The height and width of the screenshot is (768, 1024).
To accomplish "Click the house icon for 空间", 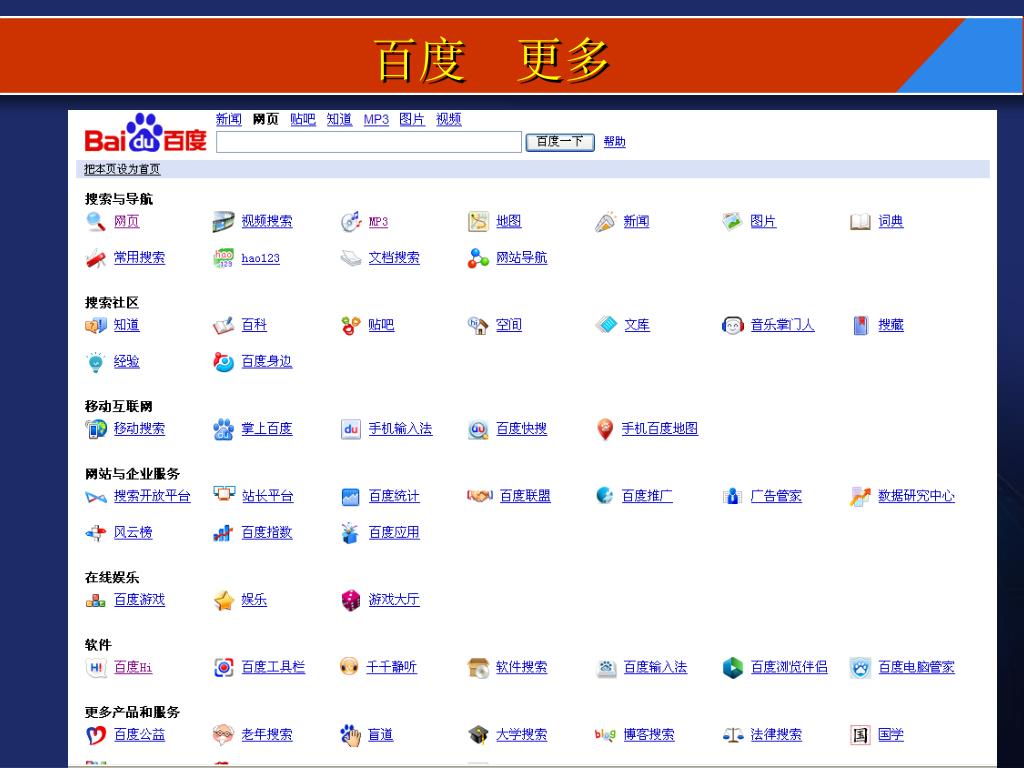I will tap(478, 325).
